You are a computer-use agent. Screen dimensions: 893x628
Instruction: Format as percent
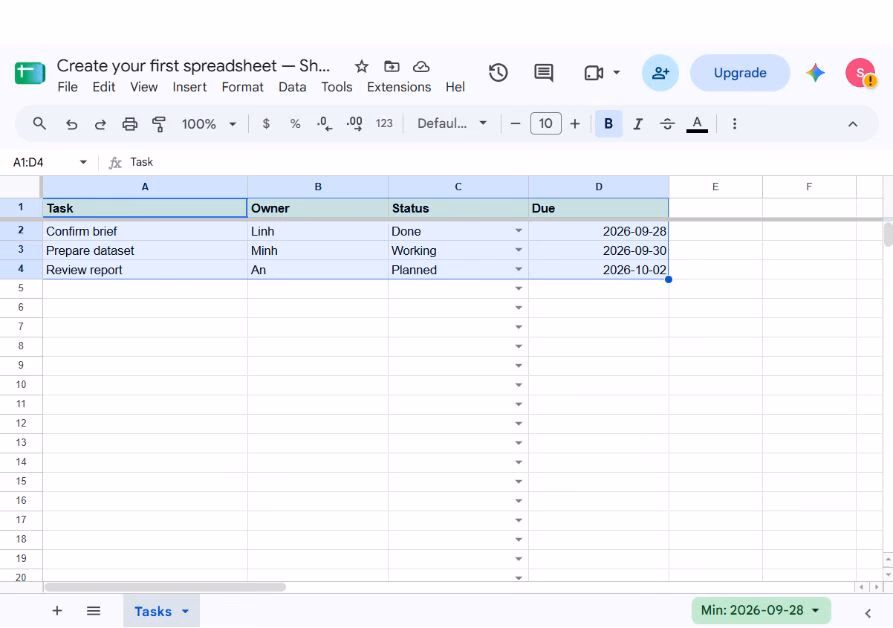click(295, 124)
